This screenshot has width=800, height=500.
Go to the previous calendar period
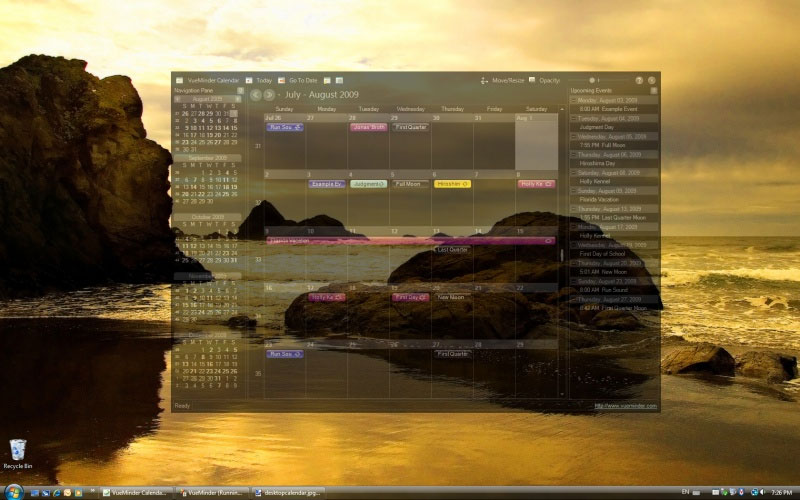256,95
